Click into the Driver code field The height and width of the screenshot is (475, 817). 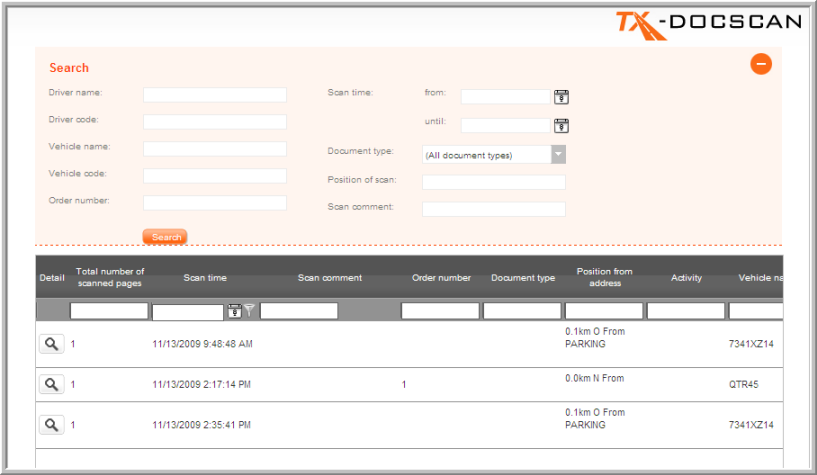coord(215,122)
